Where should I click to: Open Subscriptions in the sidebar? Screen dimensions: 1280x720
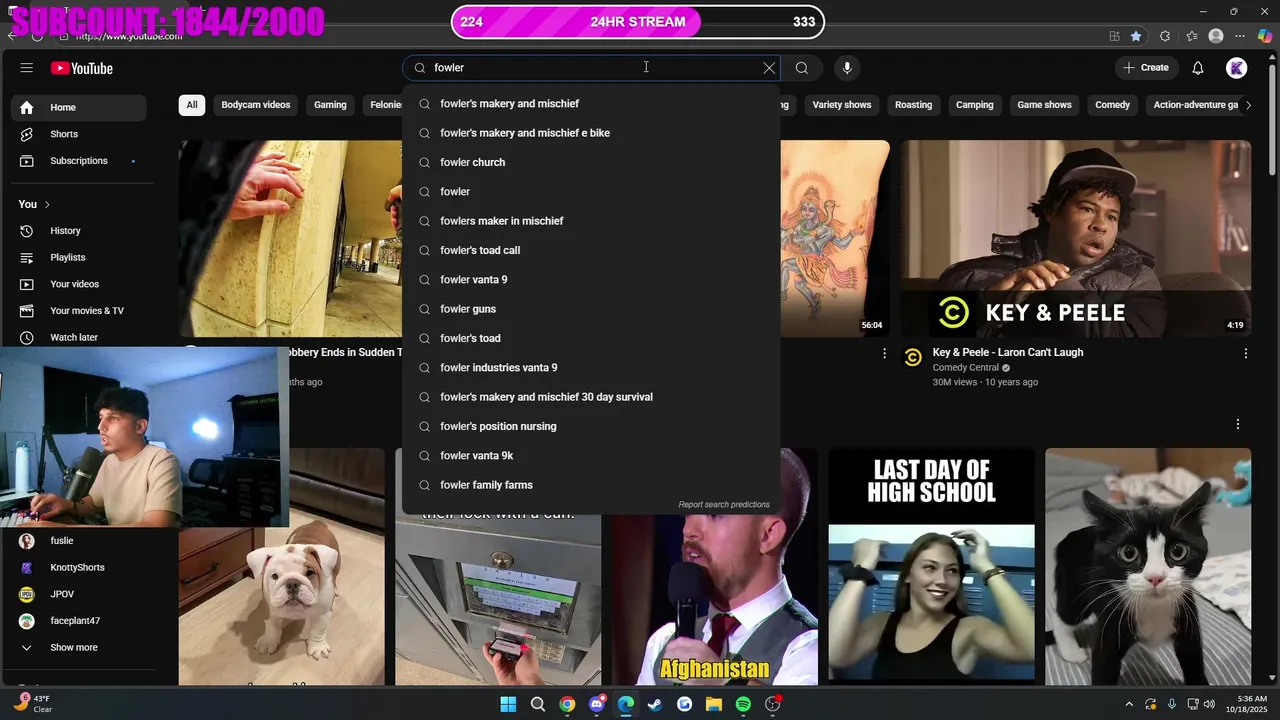pos(79,161)
